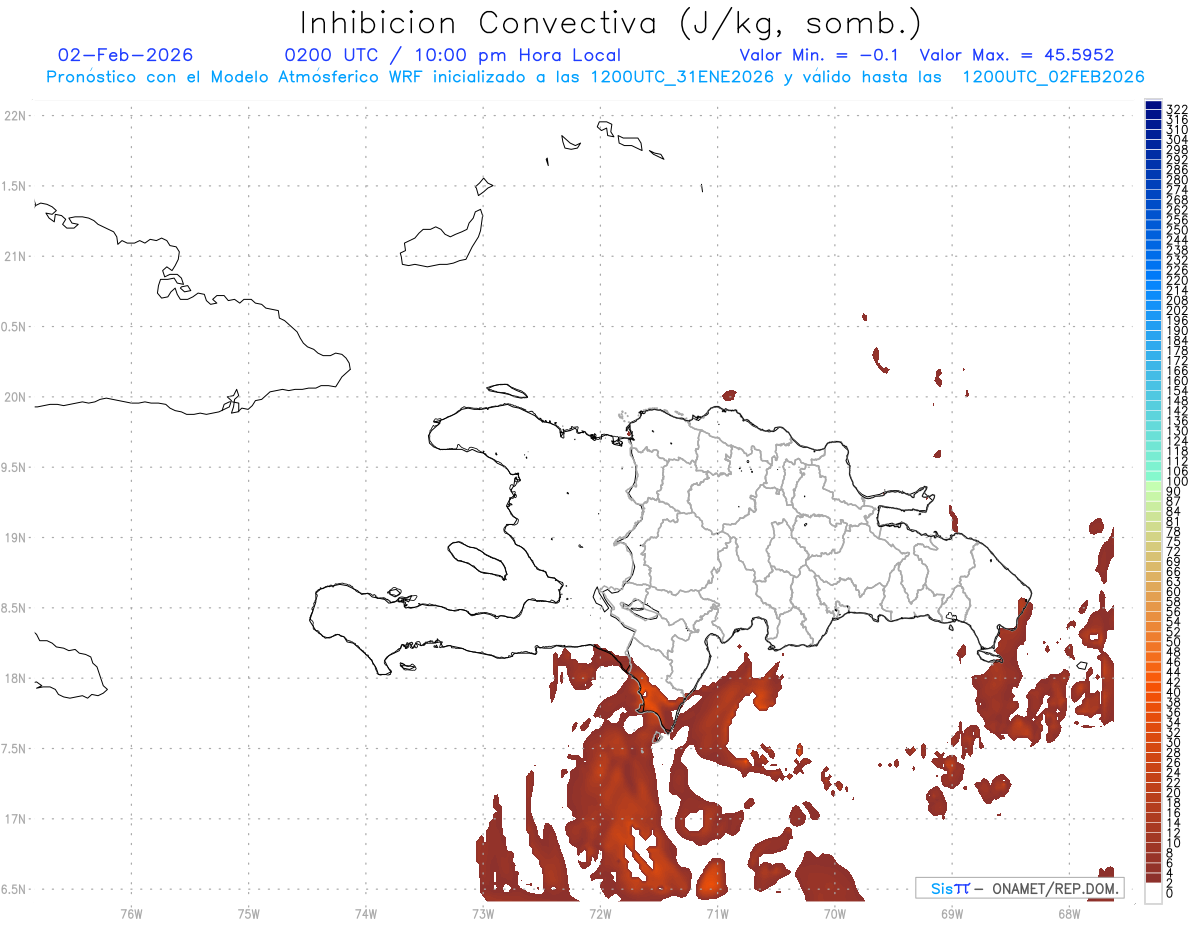Click the '1.5N' latitude label
Screen dimensions: 1200x927
(14, 186)
